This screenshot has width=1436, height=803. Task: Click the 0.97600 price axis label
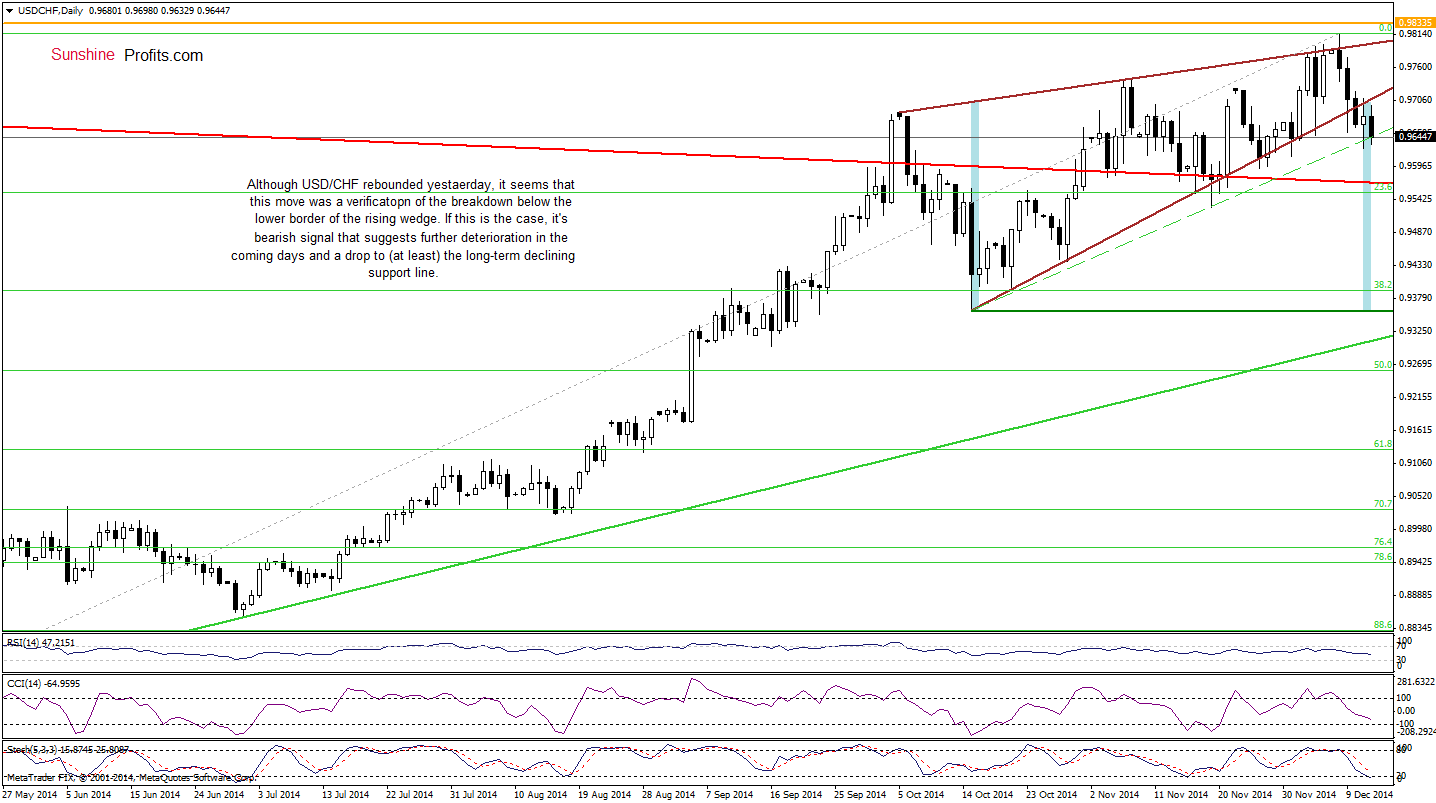click(x=1414, y=67)
